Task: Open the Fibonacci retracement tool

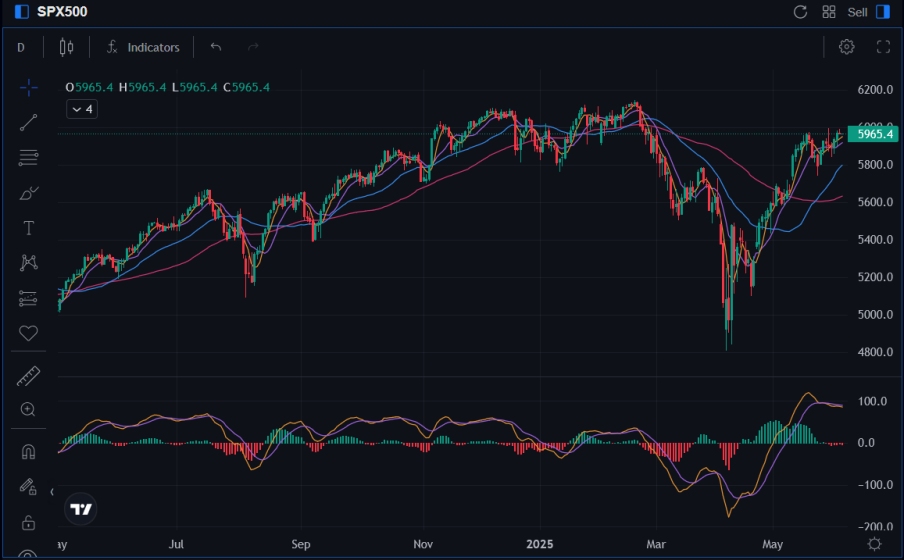Action: (x=28, y=158)
